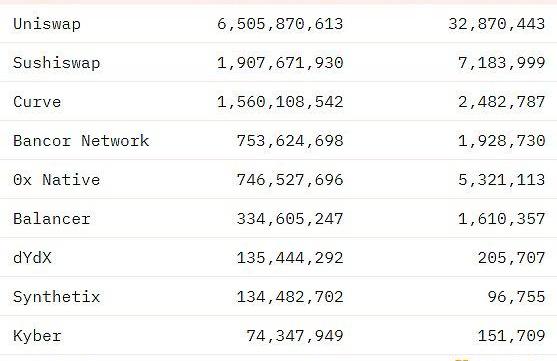The image size is (557, 361).
Task: Select Uniswap volume value 6,505,870,613
Action: [x=280, y=24]
